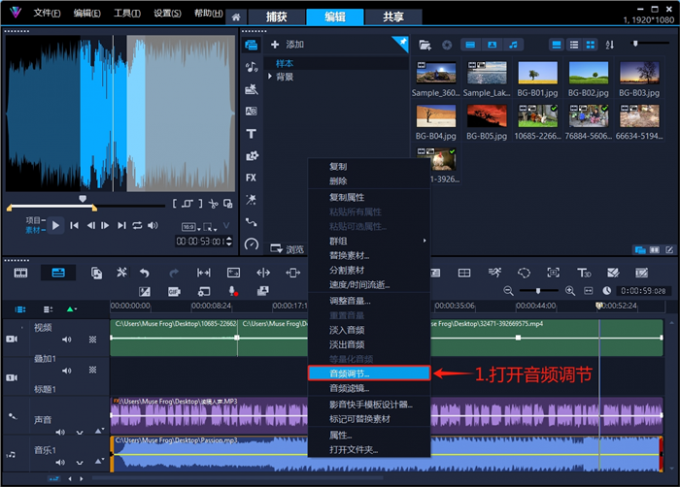Viewport: 680px width, 487px height.
Task: Play the preview with play button
Action: coord(56,226)
